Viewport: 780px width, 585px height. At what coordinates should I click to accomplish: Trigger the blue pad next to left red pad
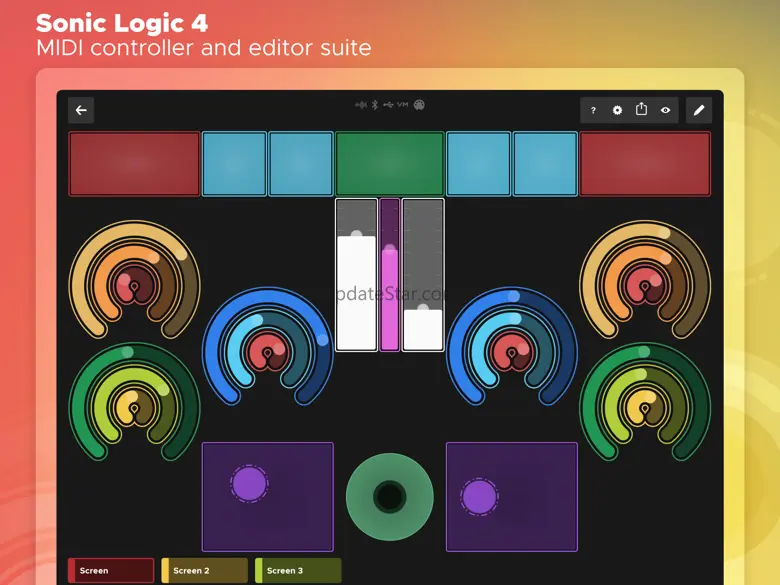pos(234,164)
